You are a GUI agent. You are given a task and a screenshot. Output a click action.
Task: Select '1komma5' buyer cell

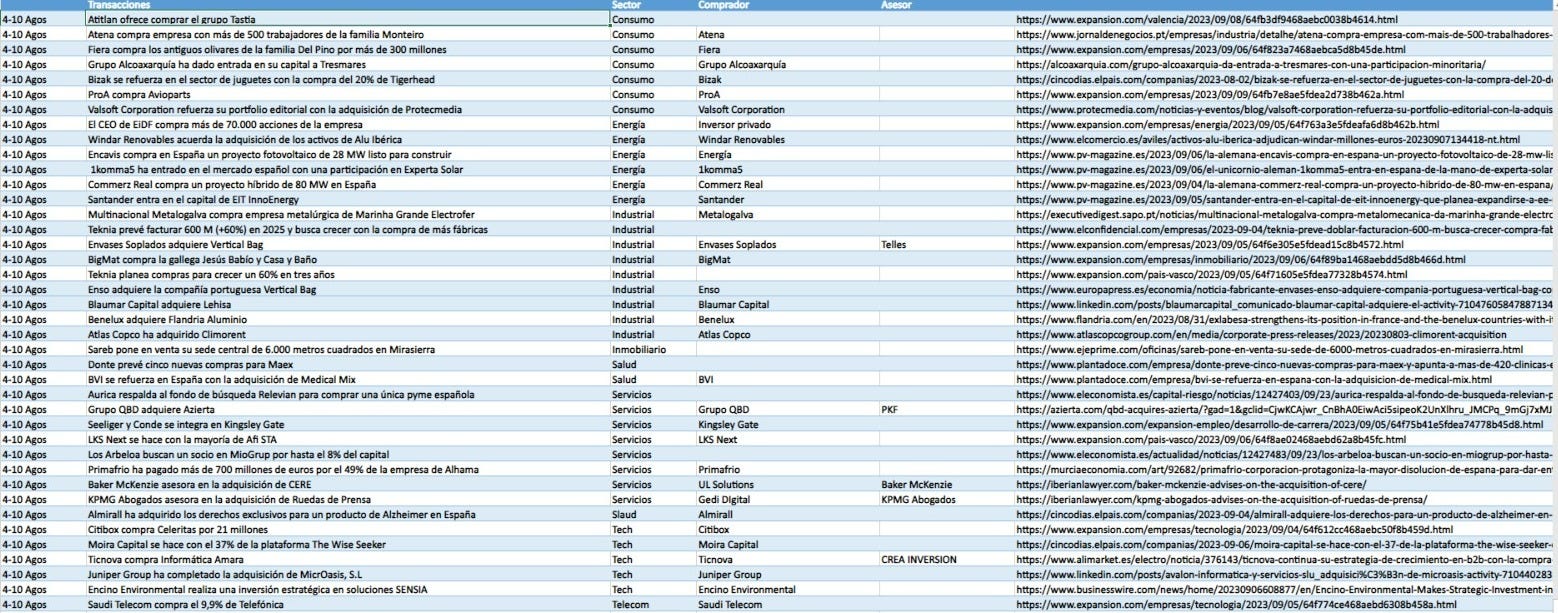coord(787,169)
